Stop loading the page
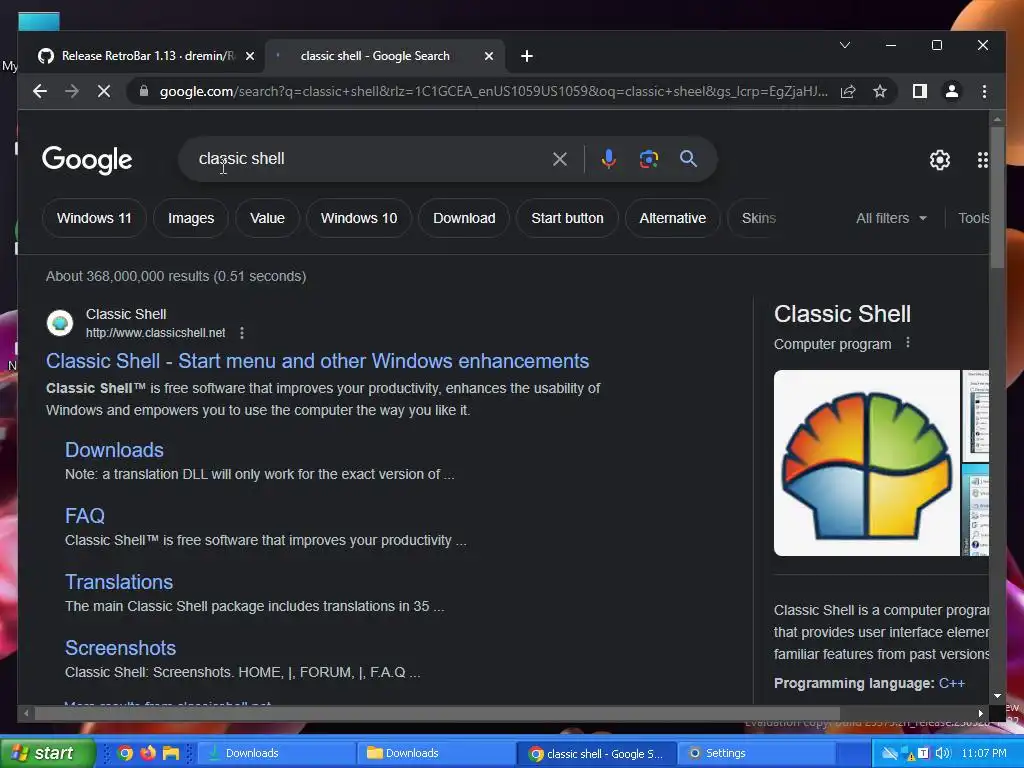The image size is (1024, 768). point(104,91)
